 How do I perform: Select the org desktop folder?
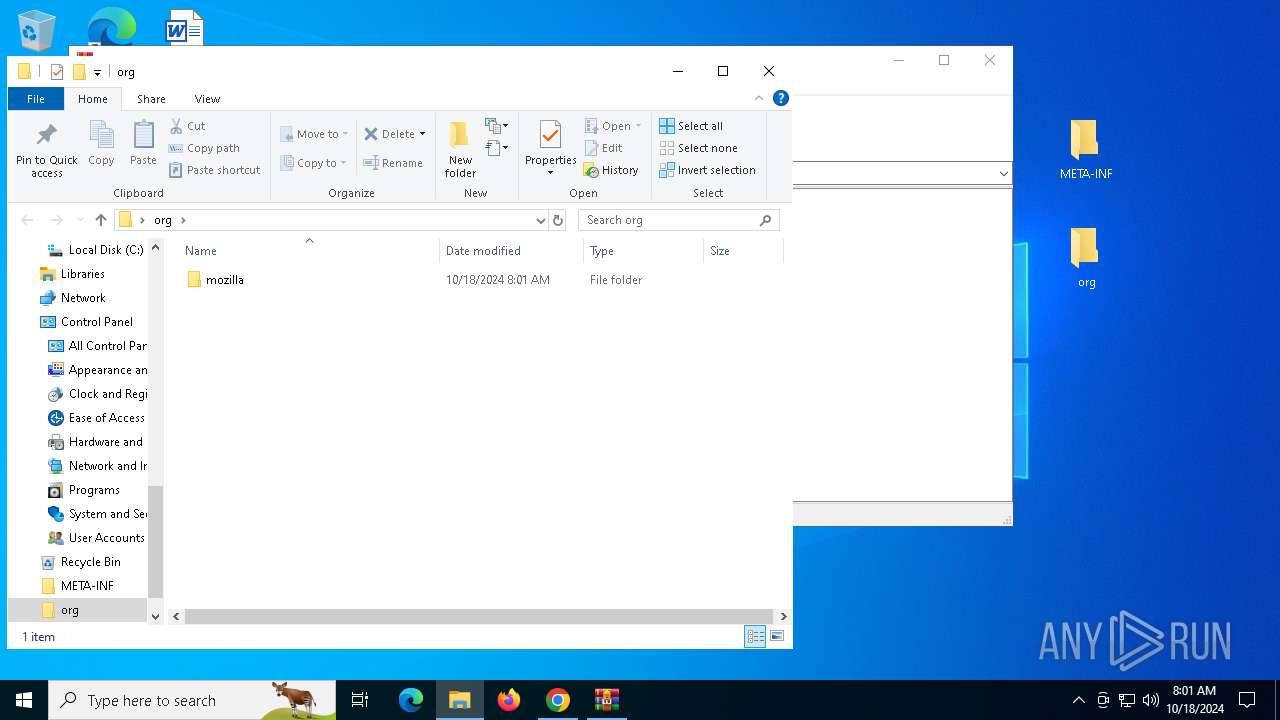click(1086, 258)
